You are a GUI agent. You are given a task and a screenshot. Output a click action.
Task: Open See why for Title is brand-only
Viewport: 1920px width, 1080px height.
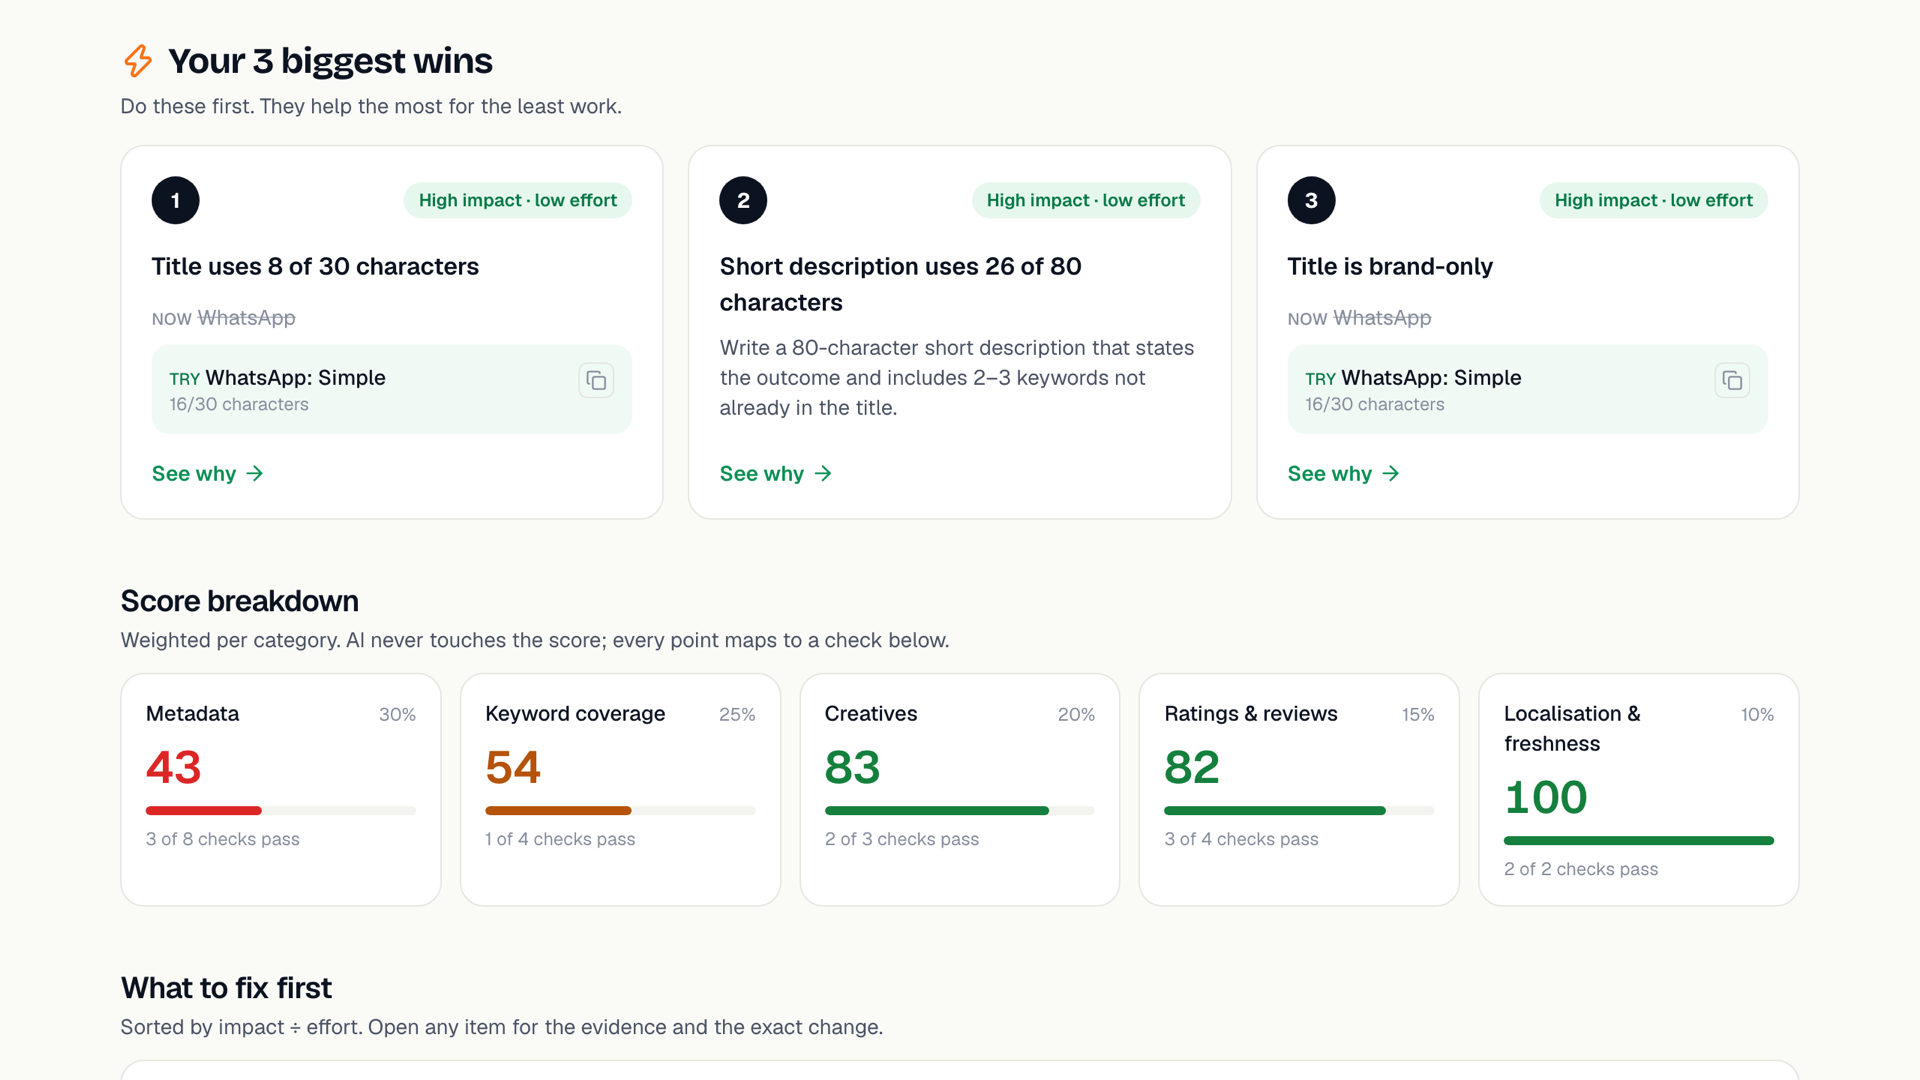coord(1343,473)
